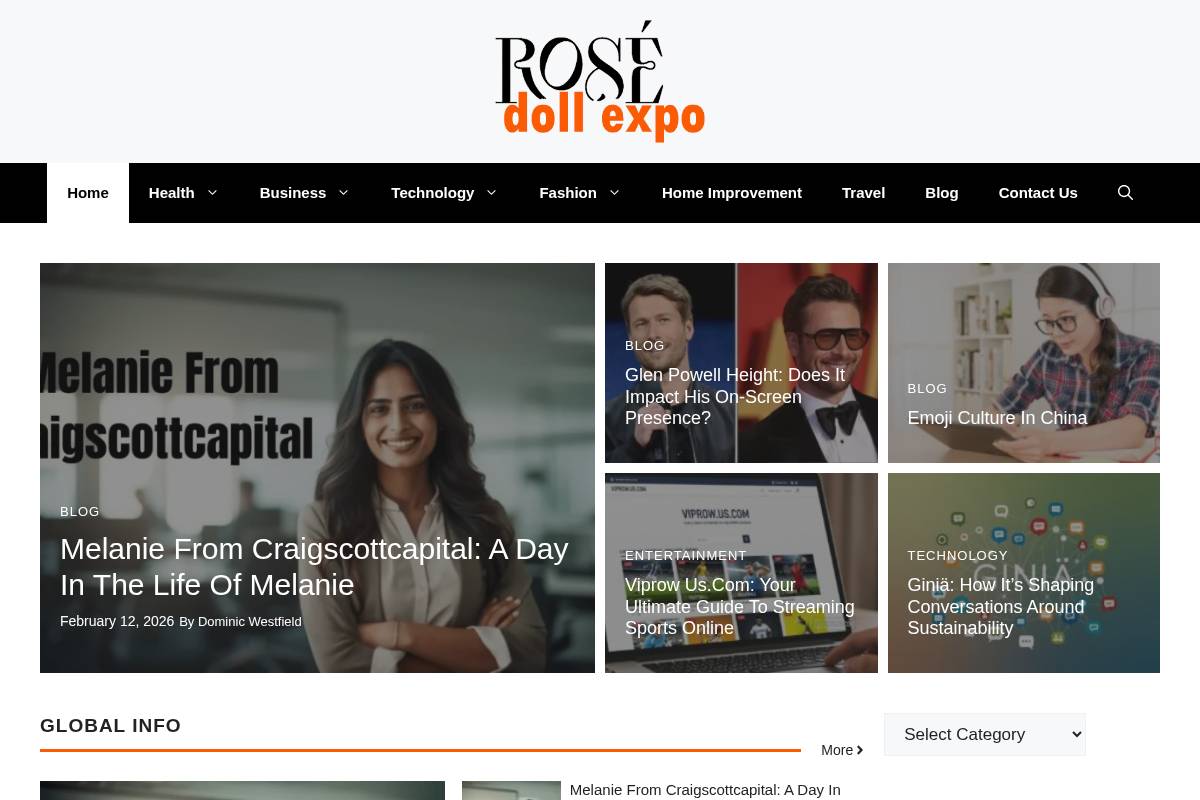Expand the Technology menu chevron
Viewport: 1200px width, 800px height.
pos(490,192)
